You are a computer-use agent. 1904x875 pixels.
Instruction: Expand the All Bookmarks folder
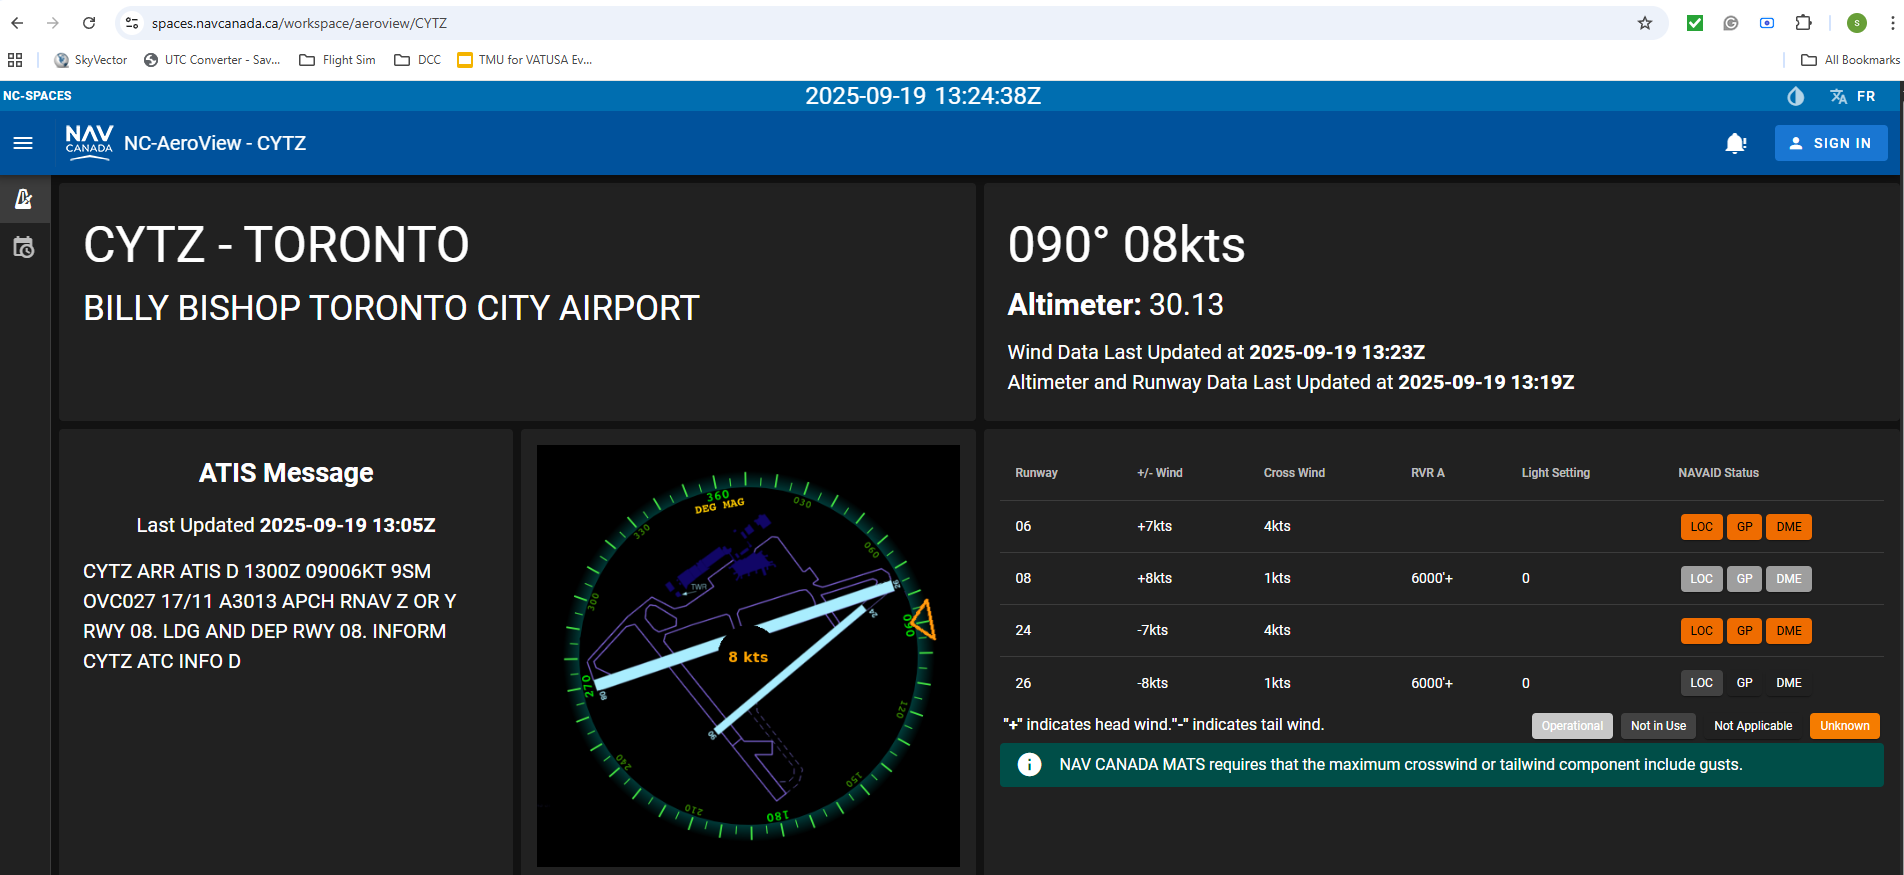(1850, 60)
